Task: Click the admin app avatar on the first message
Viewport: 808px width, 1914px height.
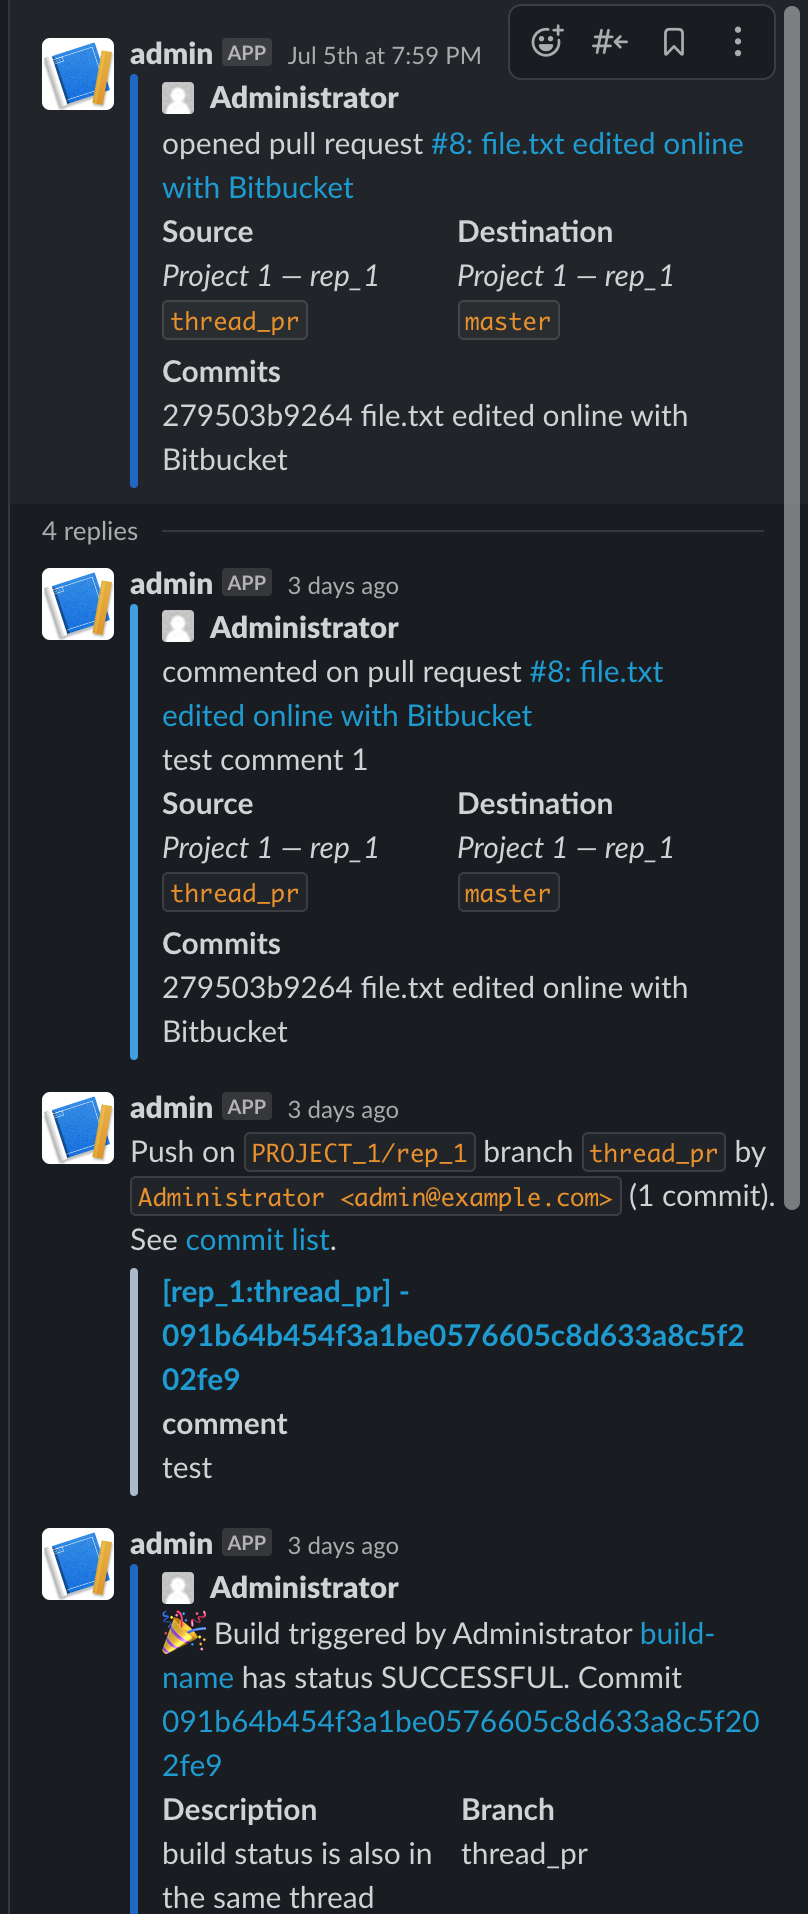Action: [x=78, y=74]
